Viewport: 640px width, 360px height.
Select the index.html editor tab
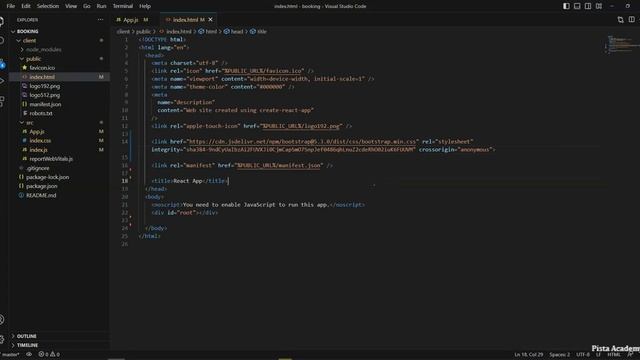(x=186, y=20)
